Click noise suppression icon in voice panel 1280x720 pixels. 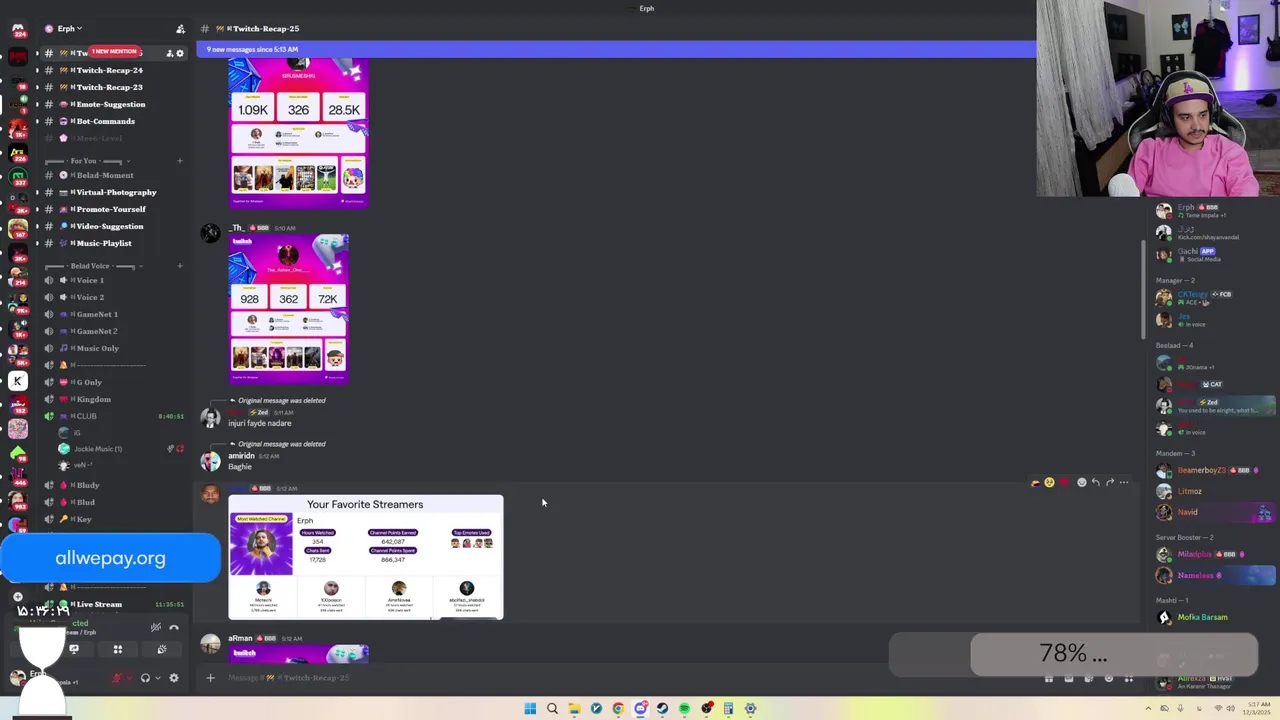[156, 628]
